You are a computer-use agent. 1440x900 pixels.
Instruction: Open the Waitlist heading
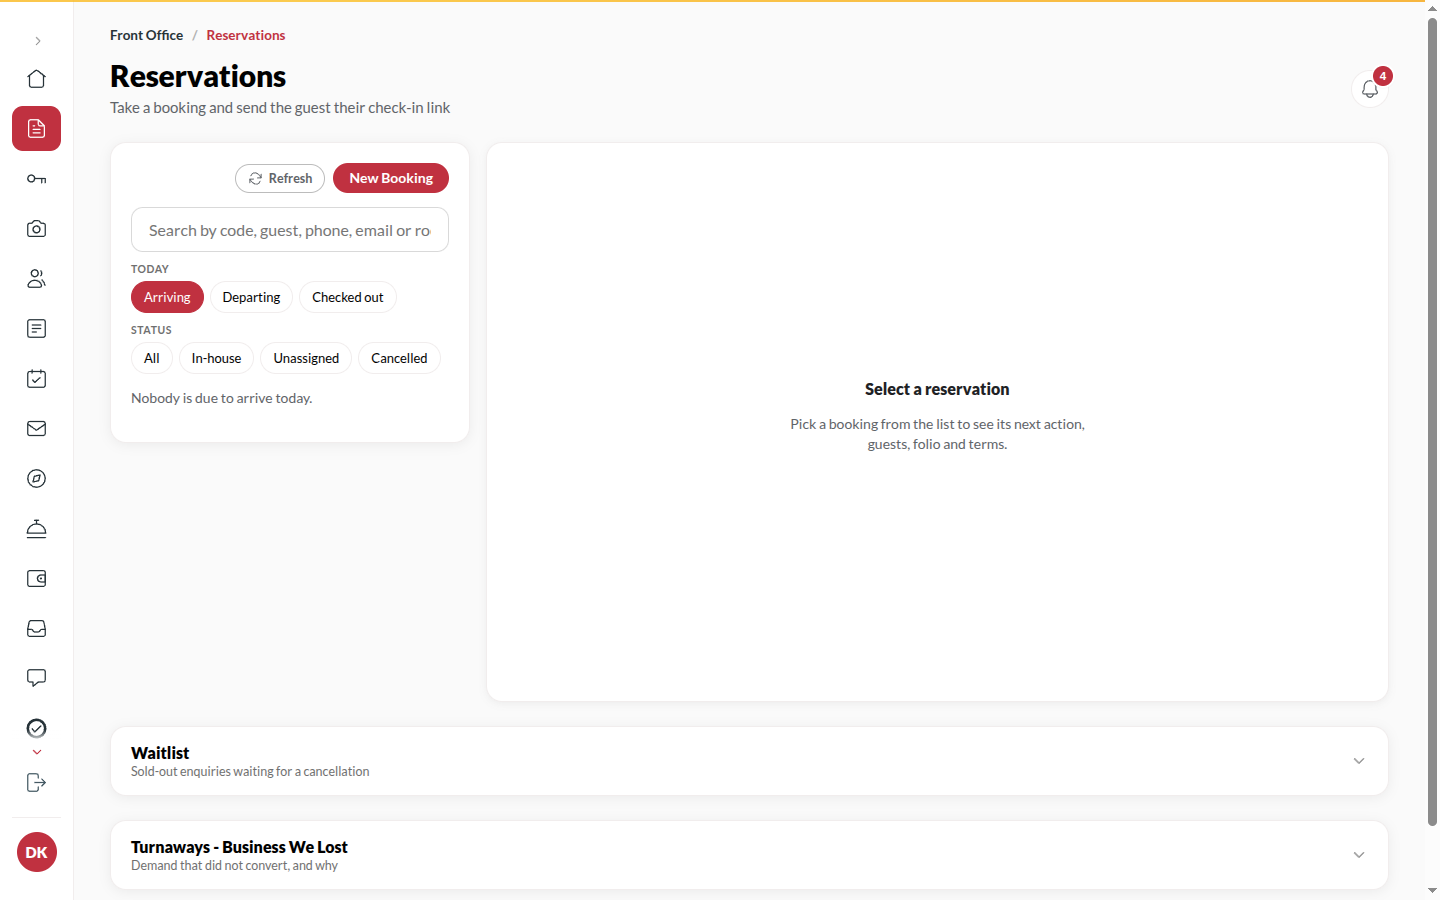pyautogui.click(x=160, y=753)
